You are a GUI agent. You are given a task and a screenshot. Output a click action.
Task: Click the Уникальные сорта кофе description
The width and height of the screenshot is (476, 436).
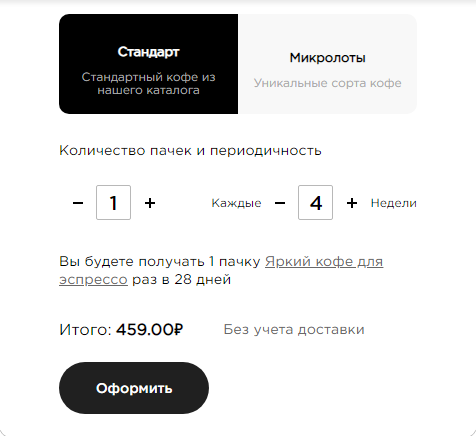coord(328,83)
